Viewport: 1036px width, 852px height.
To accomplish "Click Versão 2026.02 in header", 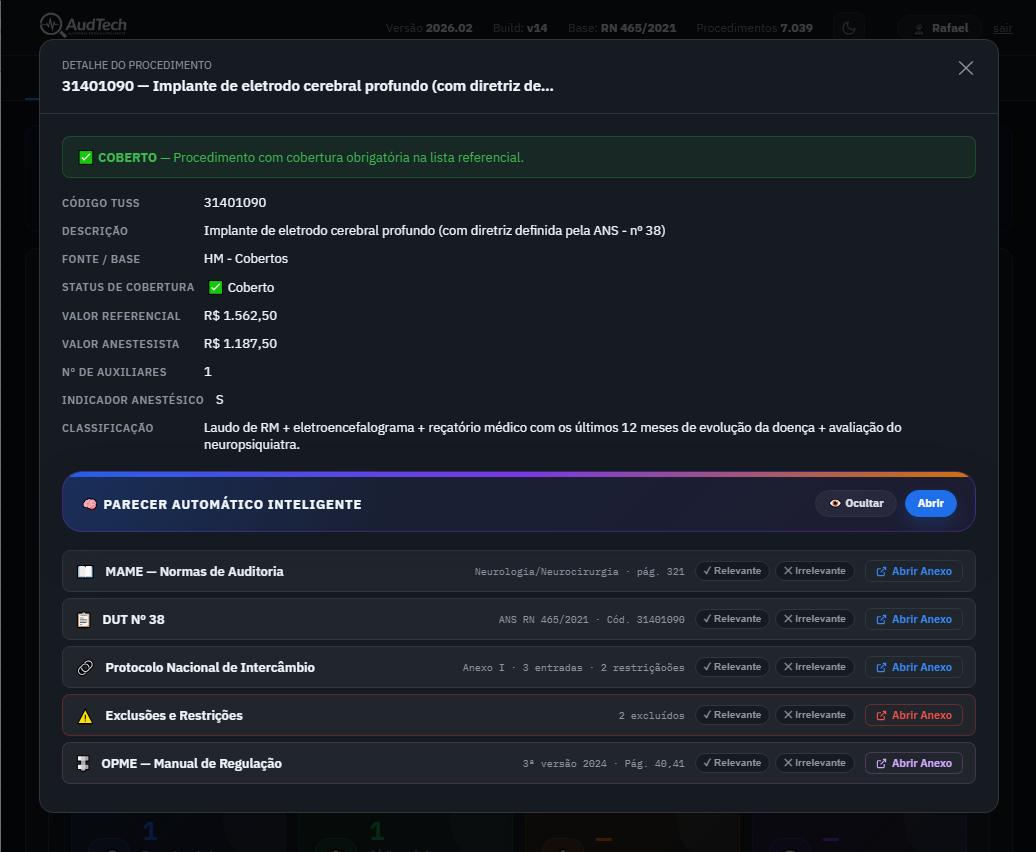I will click(429, 28).
